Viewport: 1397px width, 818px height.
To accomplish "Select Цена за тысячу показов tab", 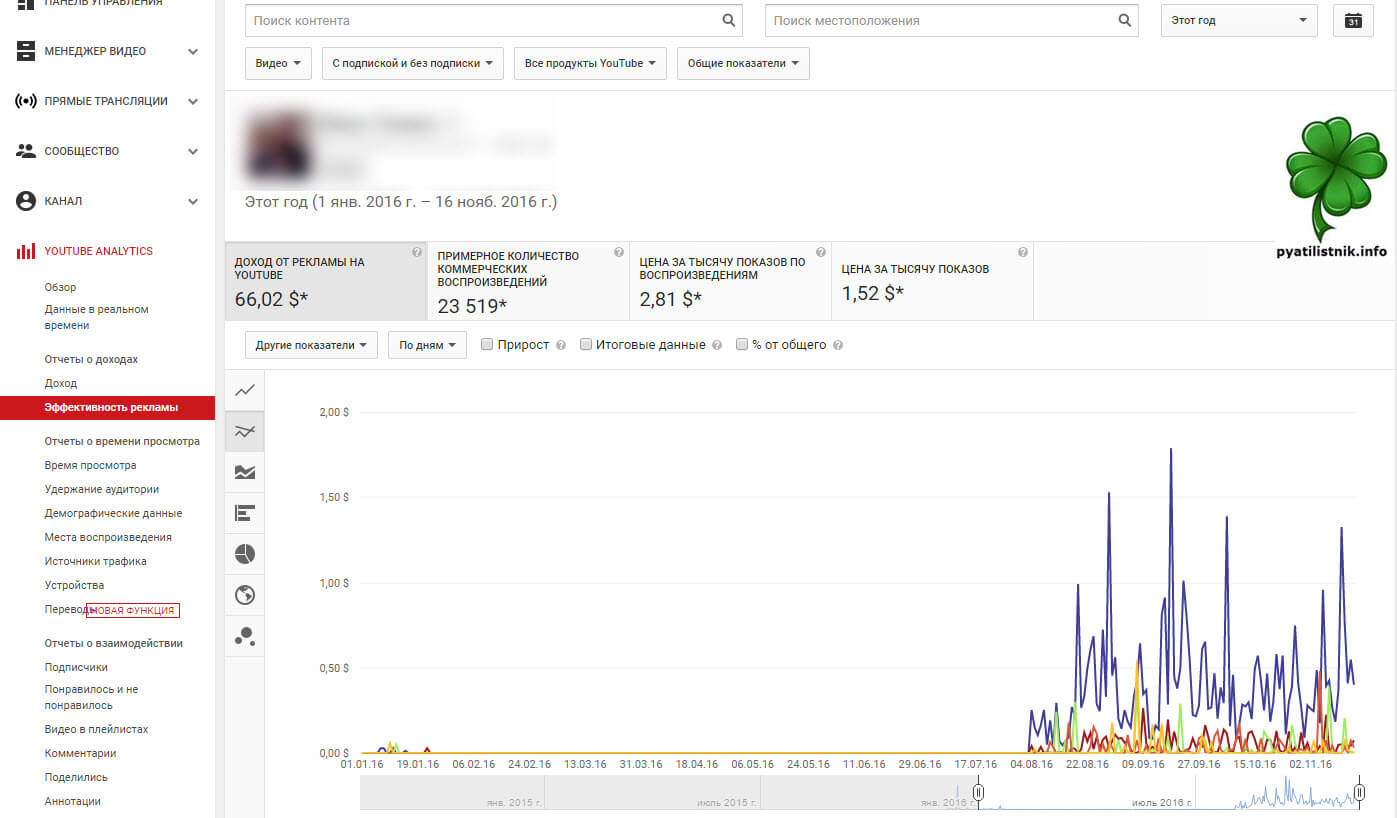I will pos(932,281).
